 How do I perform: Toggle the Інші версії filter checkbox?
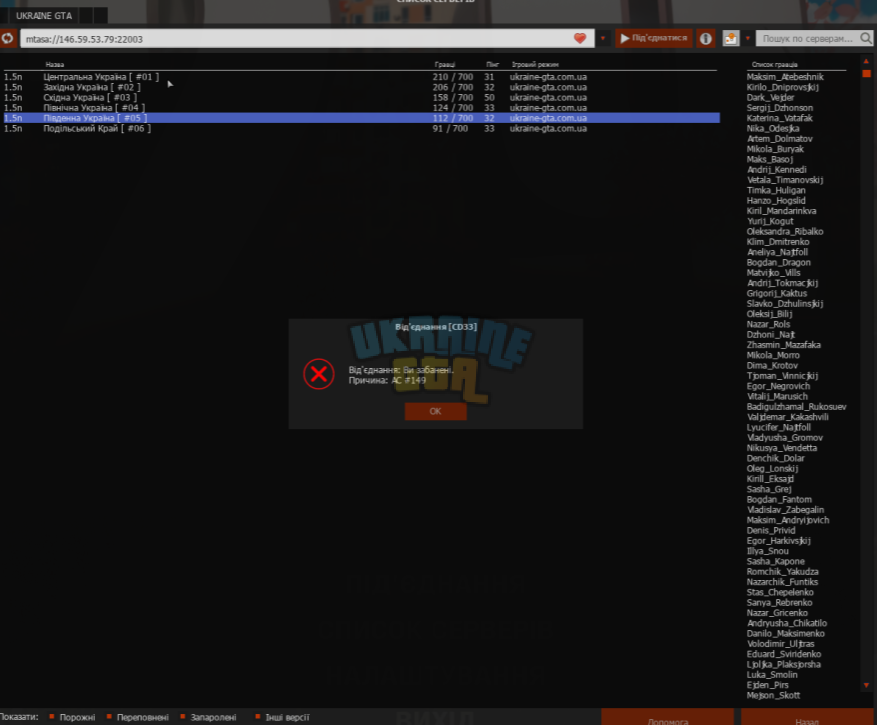(x=258, y=717)
